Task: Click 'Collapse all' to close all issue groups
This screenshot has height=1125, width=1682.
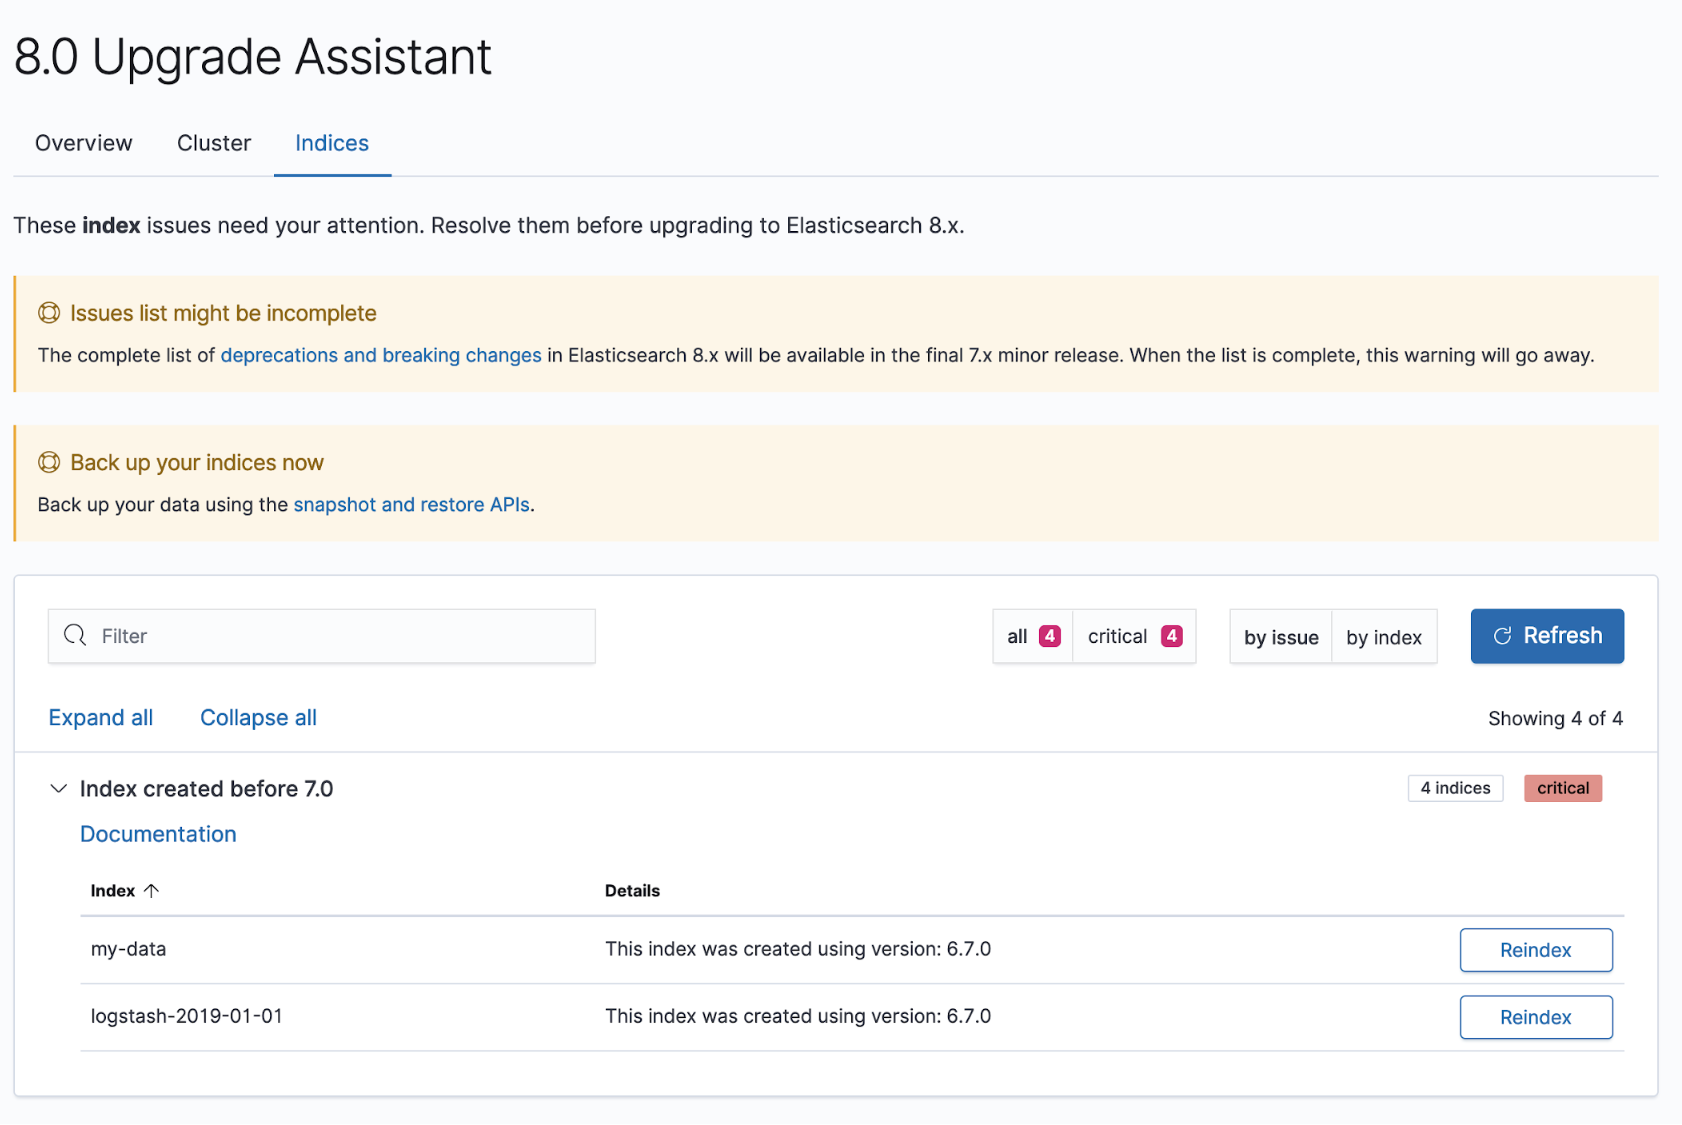Action: point(257,717)
